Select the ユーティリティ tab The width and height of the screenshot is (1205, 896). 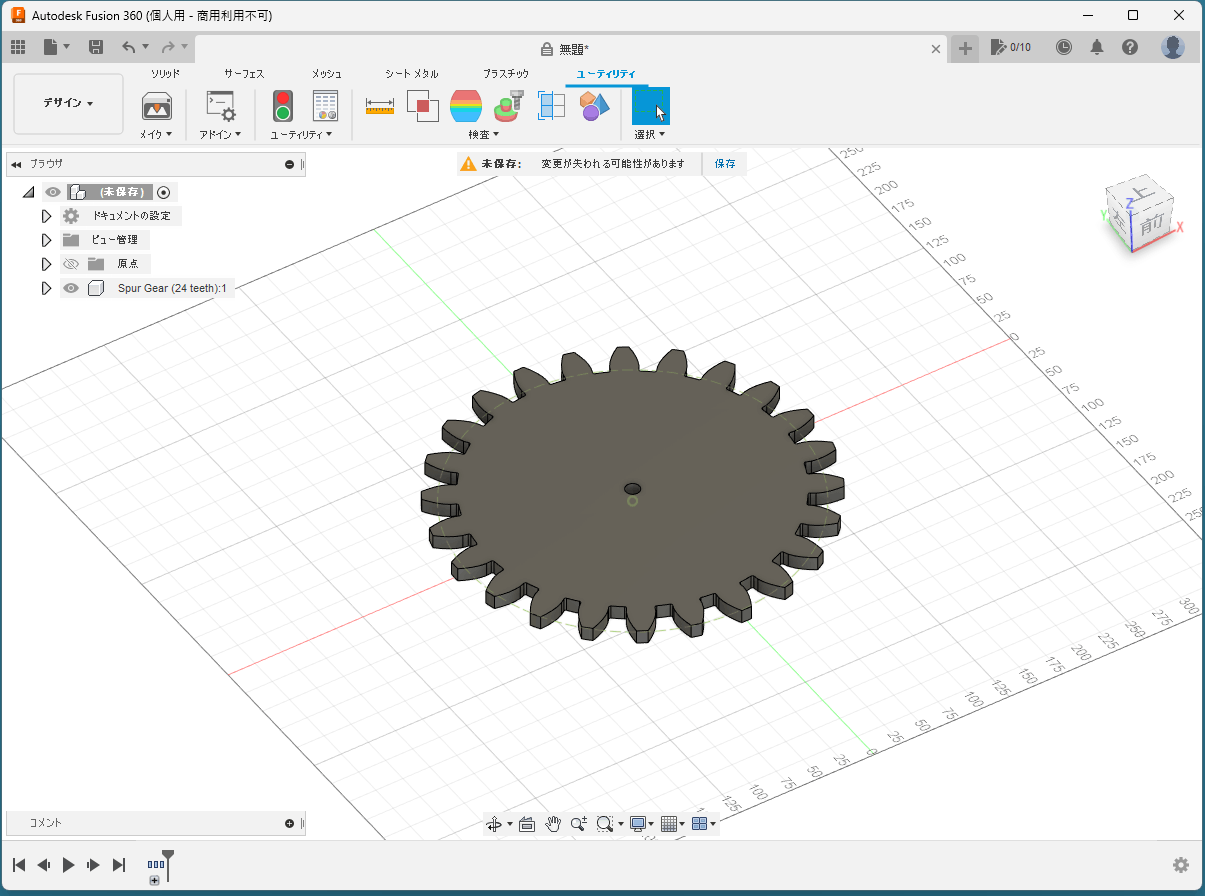607,74
